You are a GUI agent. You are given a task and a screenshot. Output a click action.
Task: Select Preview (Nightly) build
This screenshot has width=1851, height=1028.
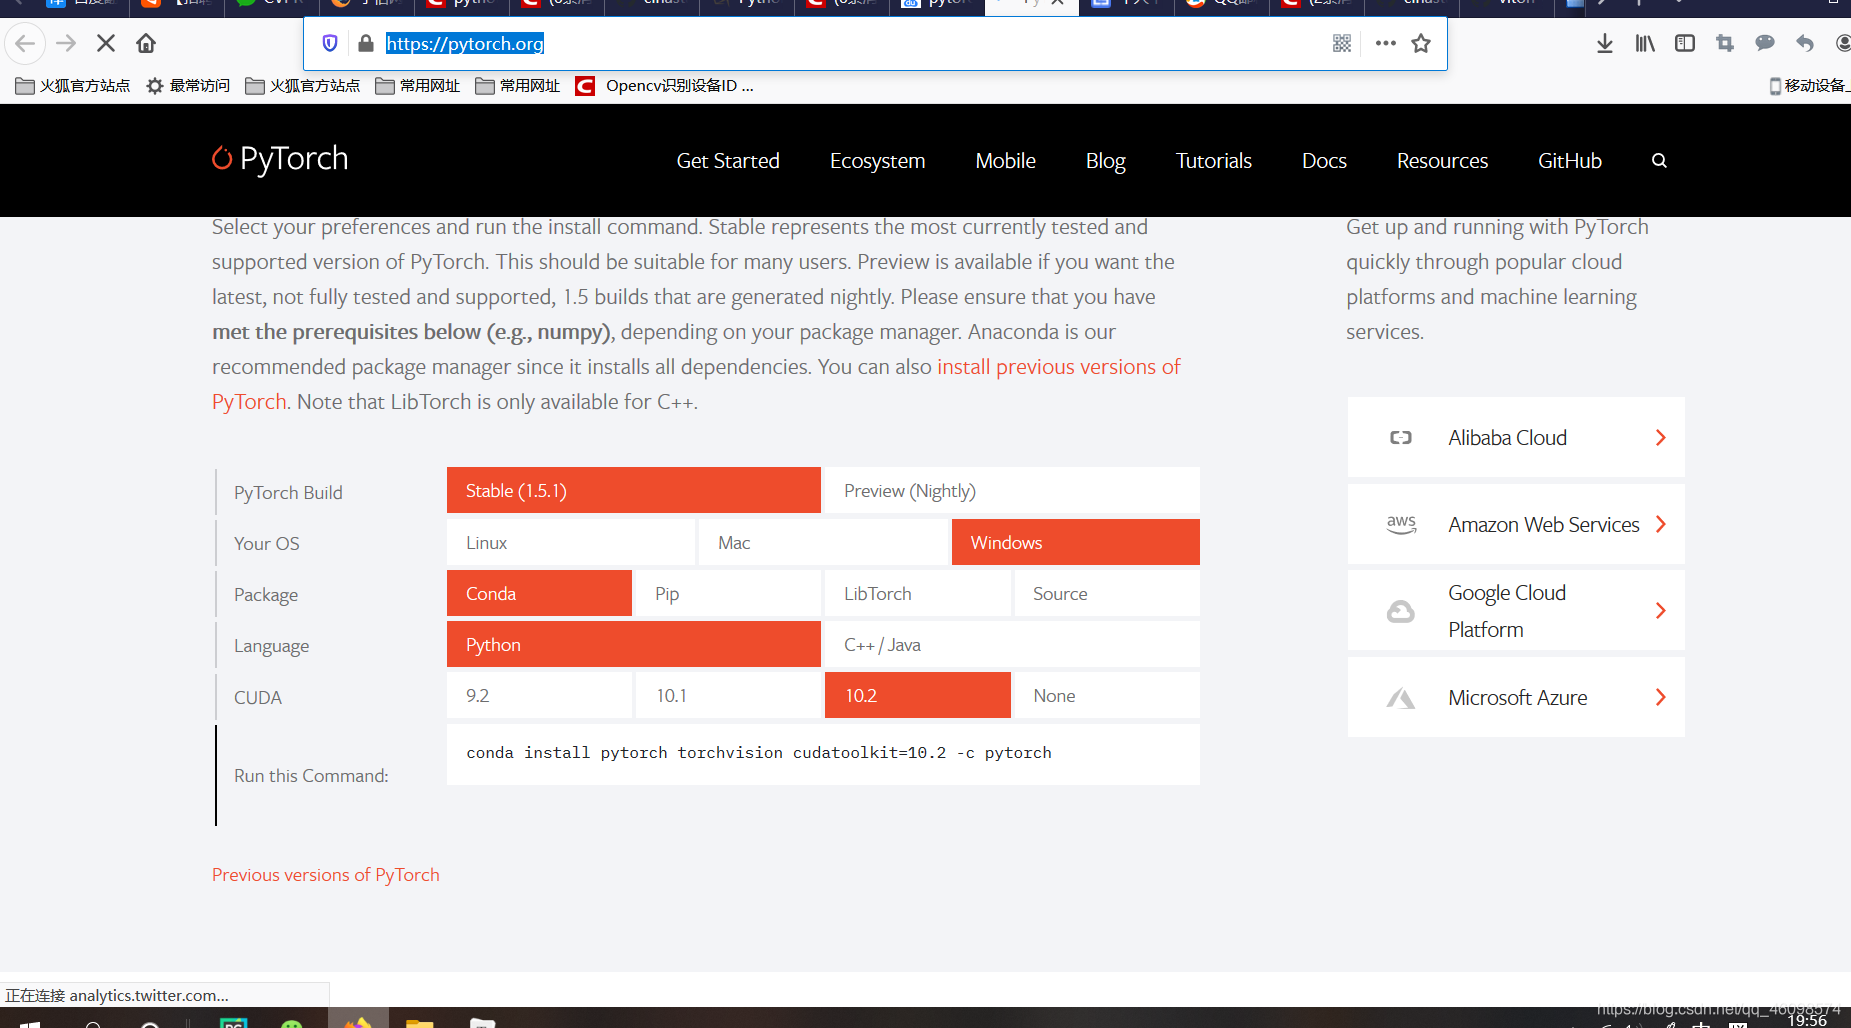(1012, 491)
